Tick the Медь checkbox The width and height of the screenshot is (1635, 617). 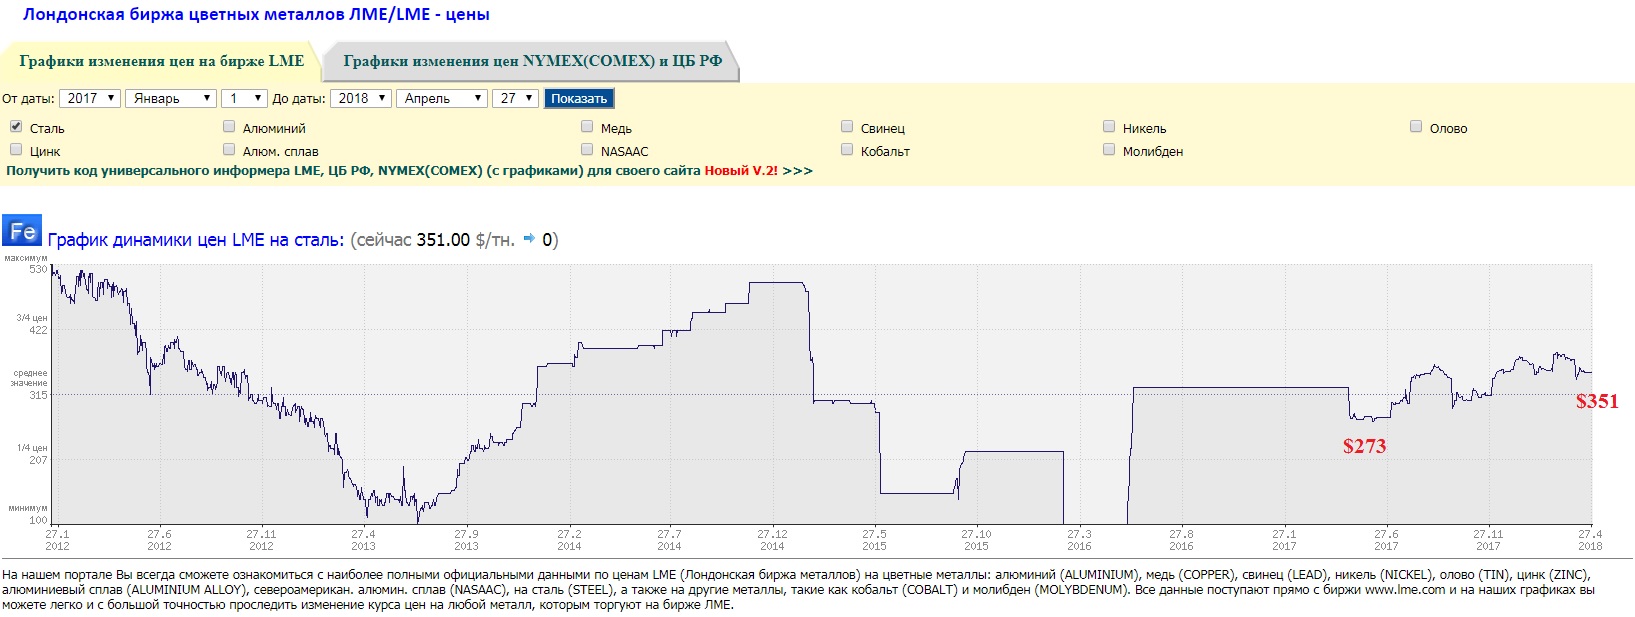[587, 127]
